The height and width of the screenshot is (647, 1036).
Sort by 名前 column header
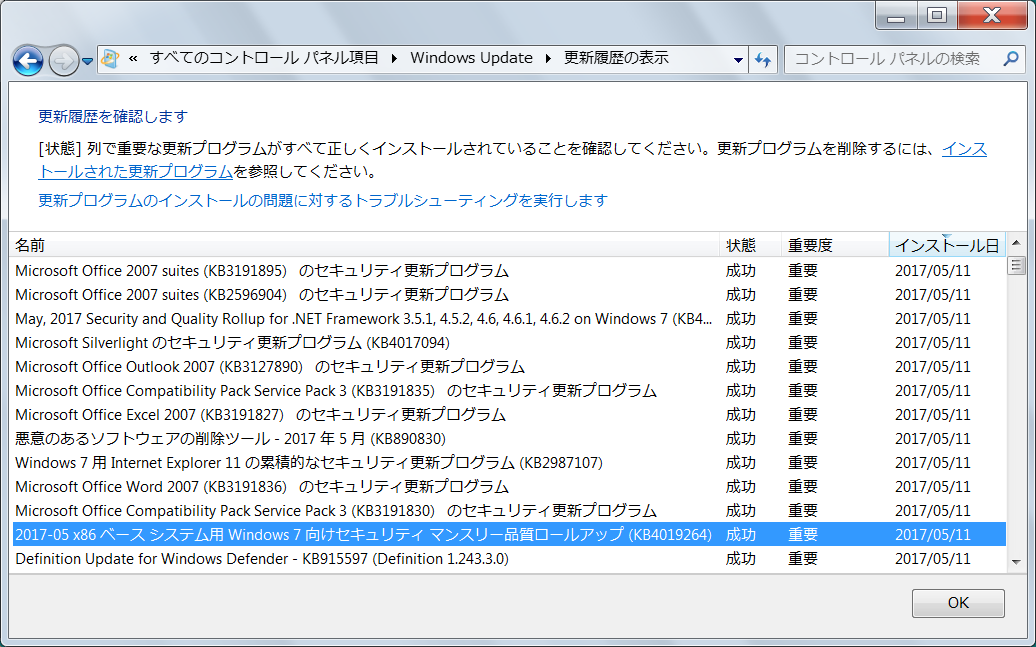pyautogui.click(x=364, y=245)
